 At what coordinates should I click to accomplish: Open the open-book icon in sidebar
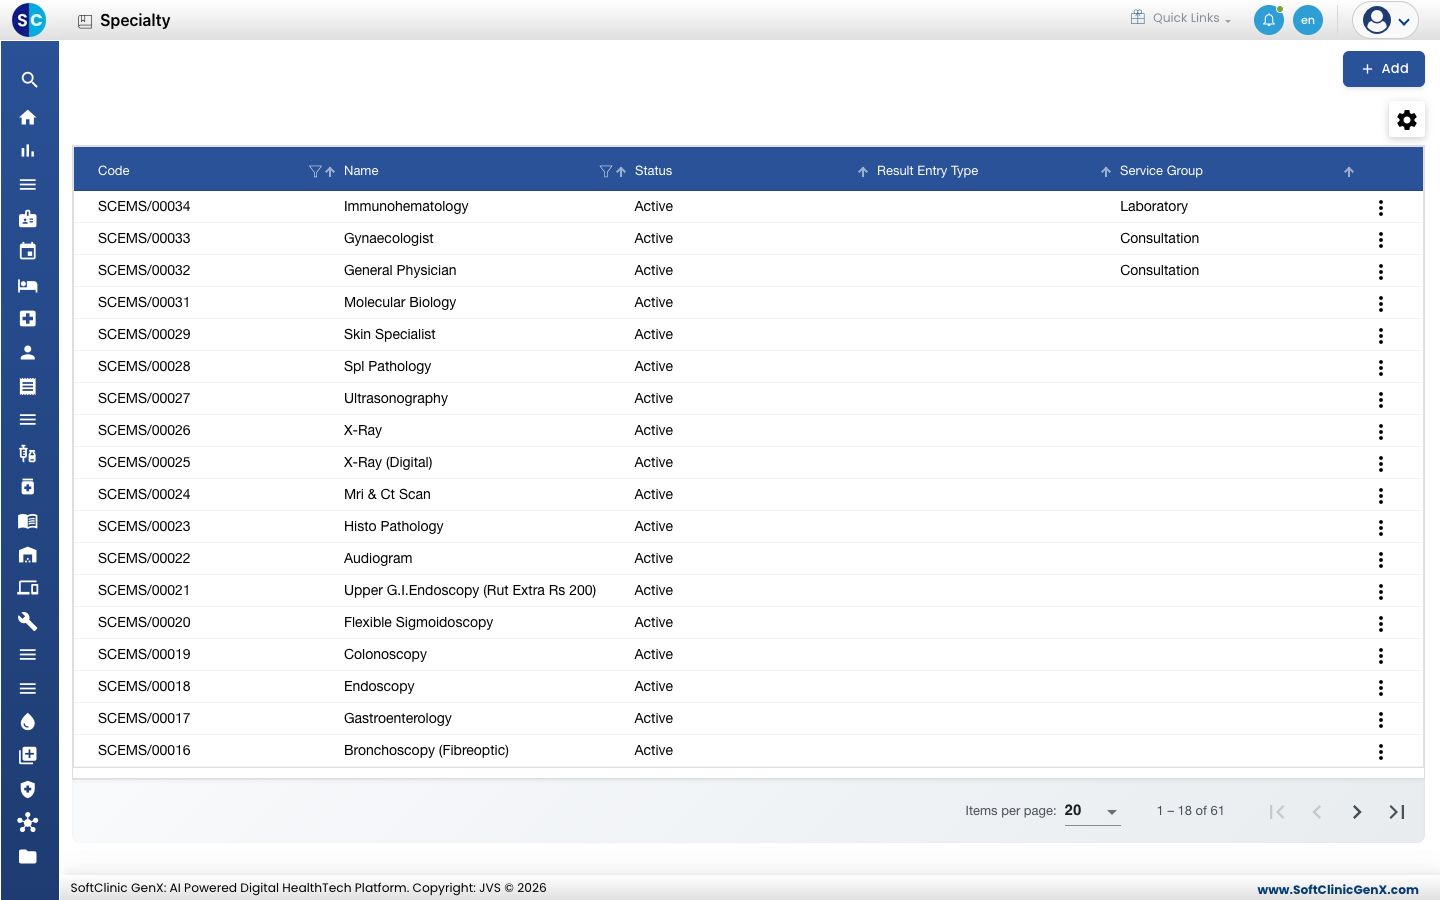click(x=28, y=521)
